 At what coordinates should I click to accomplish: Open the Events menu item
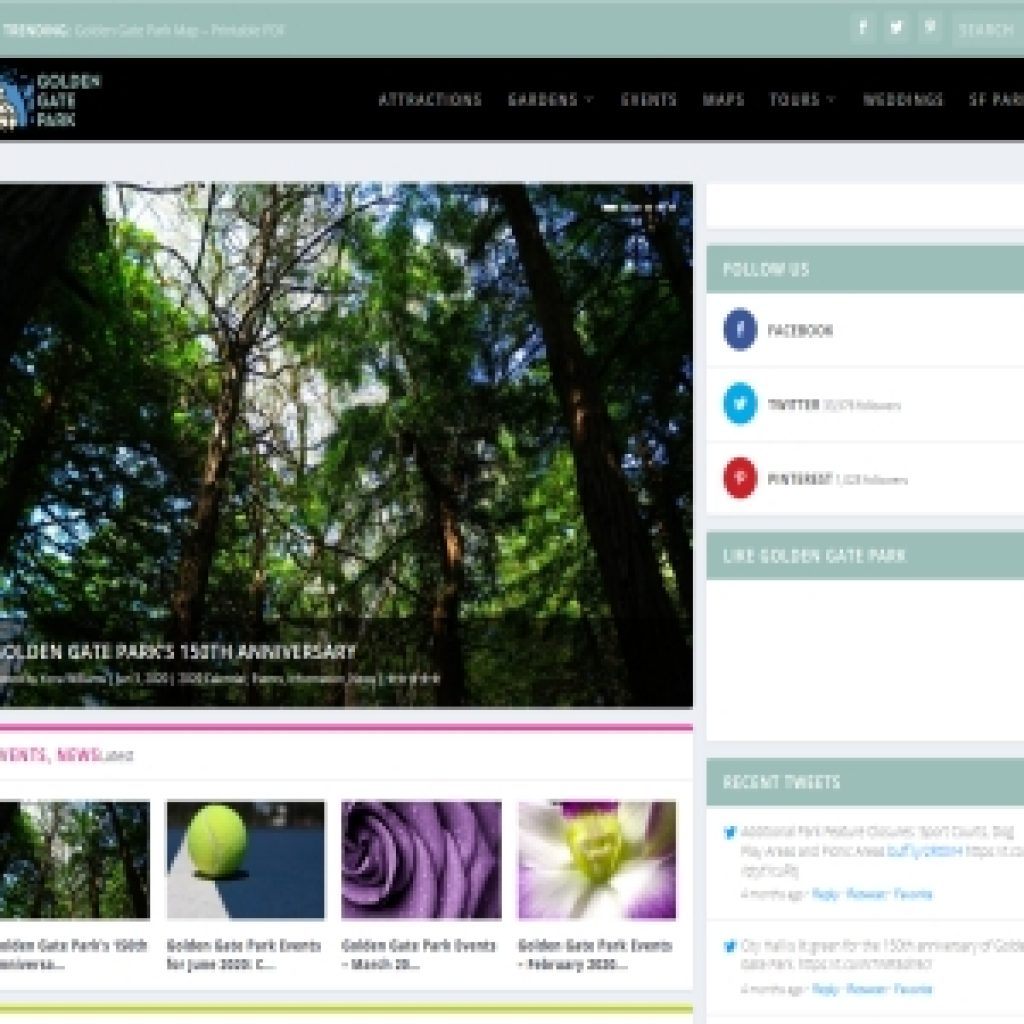tap(648, 99)
